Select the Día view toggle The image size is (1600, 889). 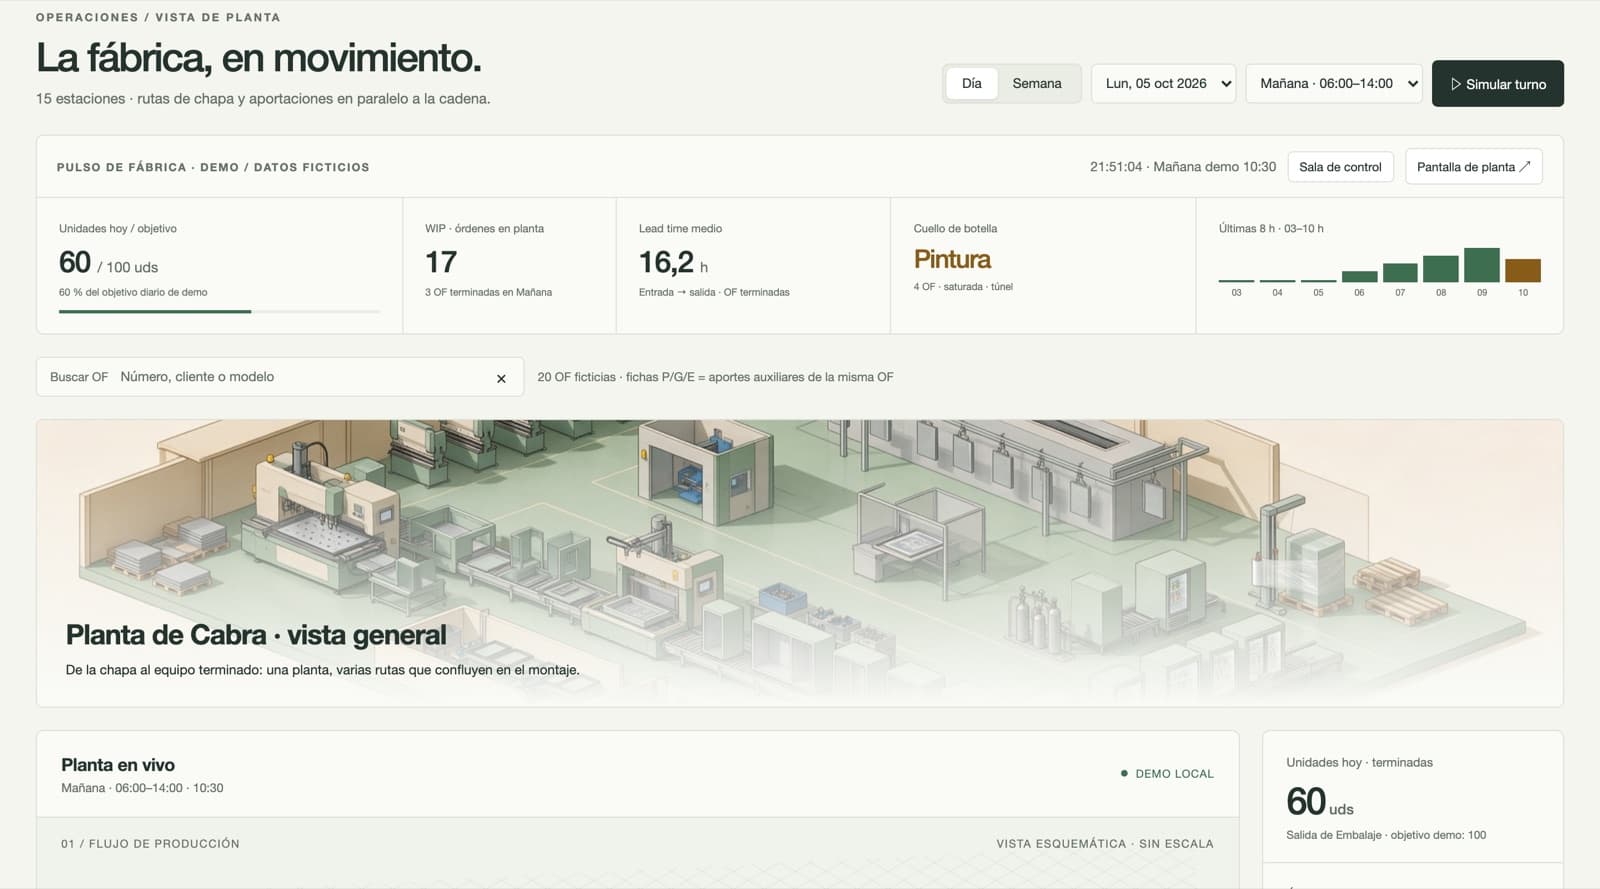click(971, 84)
